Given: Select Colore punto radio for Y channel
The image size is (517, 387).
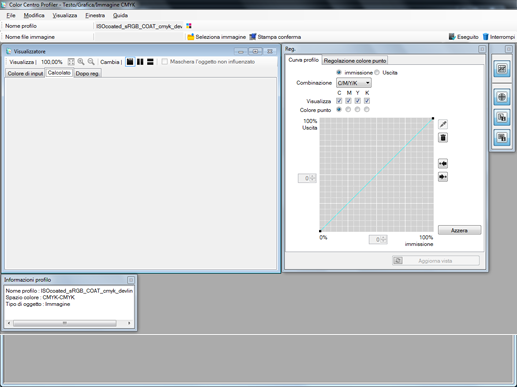Looking at the screenshot, I should [358, 110].
